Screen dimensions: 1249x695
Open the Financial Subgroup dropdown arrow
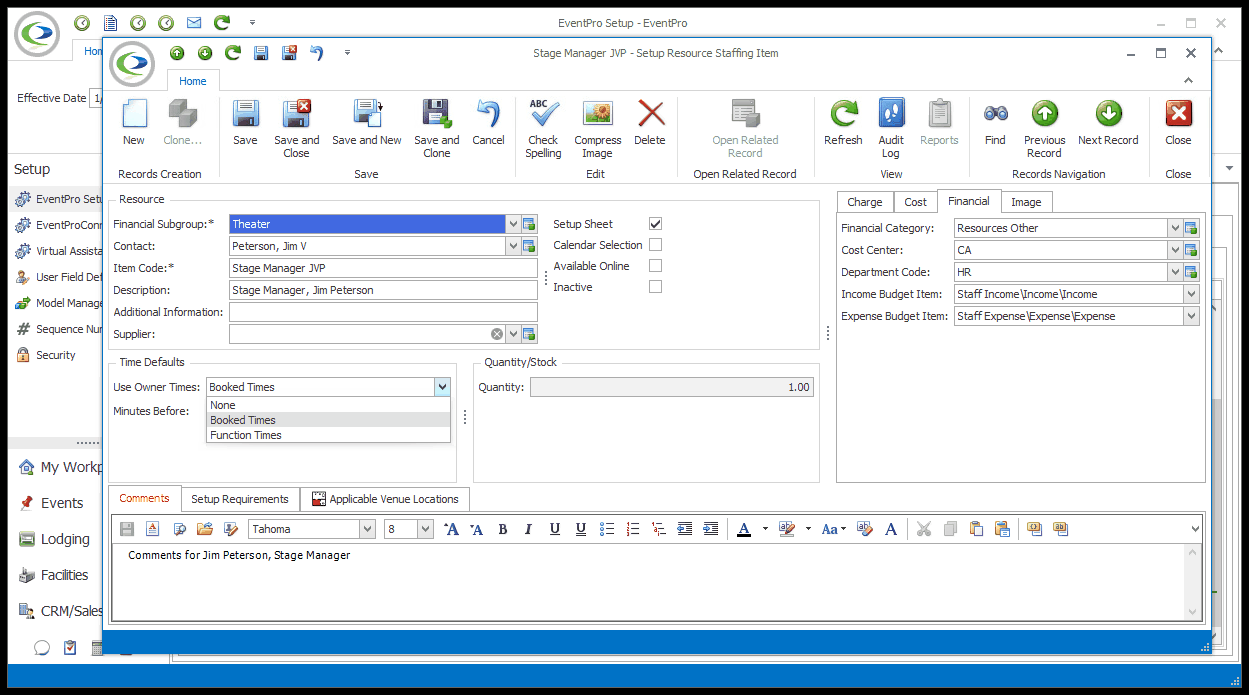[513, 224]
